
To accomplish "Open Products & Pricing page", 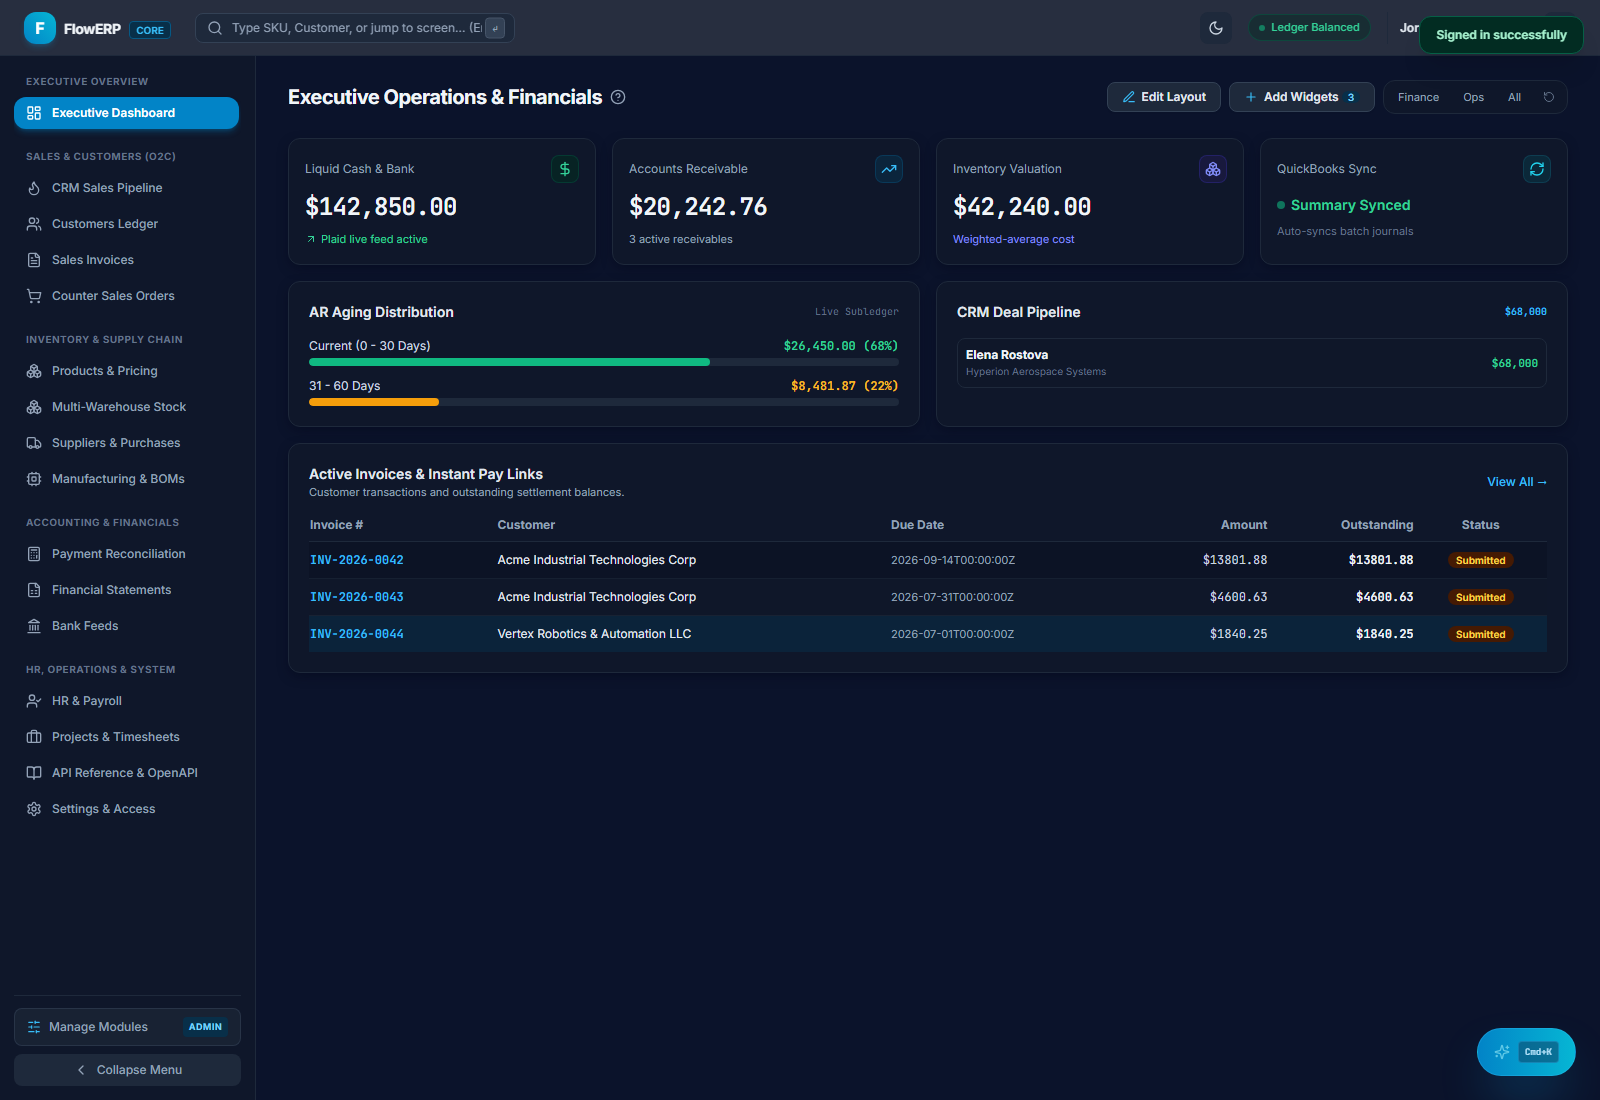I will (126, 371).
